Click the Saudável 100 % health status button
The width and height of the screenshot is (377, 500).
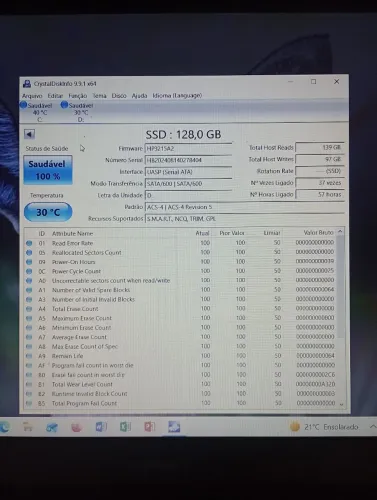[x=48, y=170]
